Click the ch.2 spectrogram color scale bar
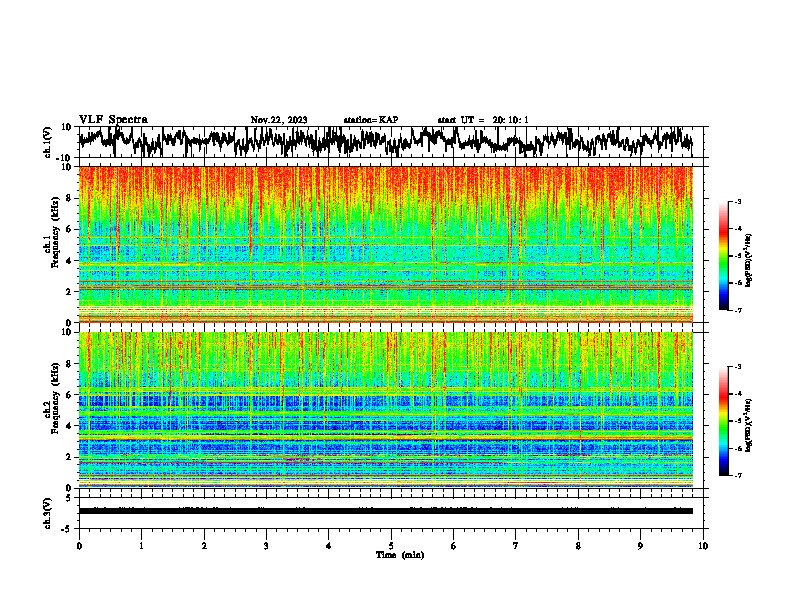Image resolution: width=792 pixels, height=612 pixels. pos(724,421)
